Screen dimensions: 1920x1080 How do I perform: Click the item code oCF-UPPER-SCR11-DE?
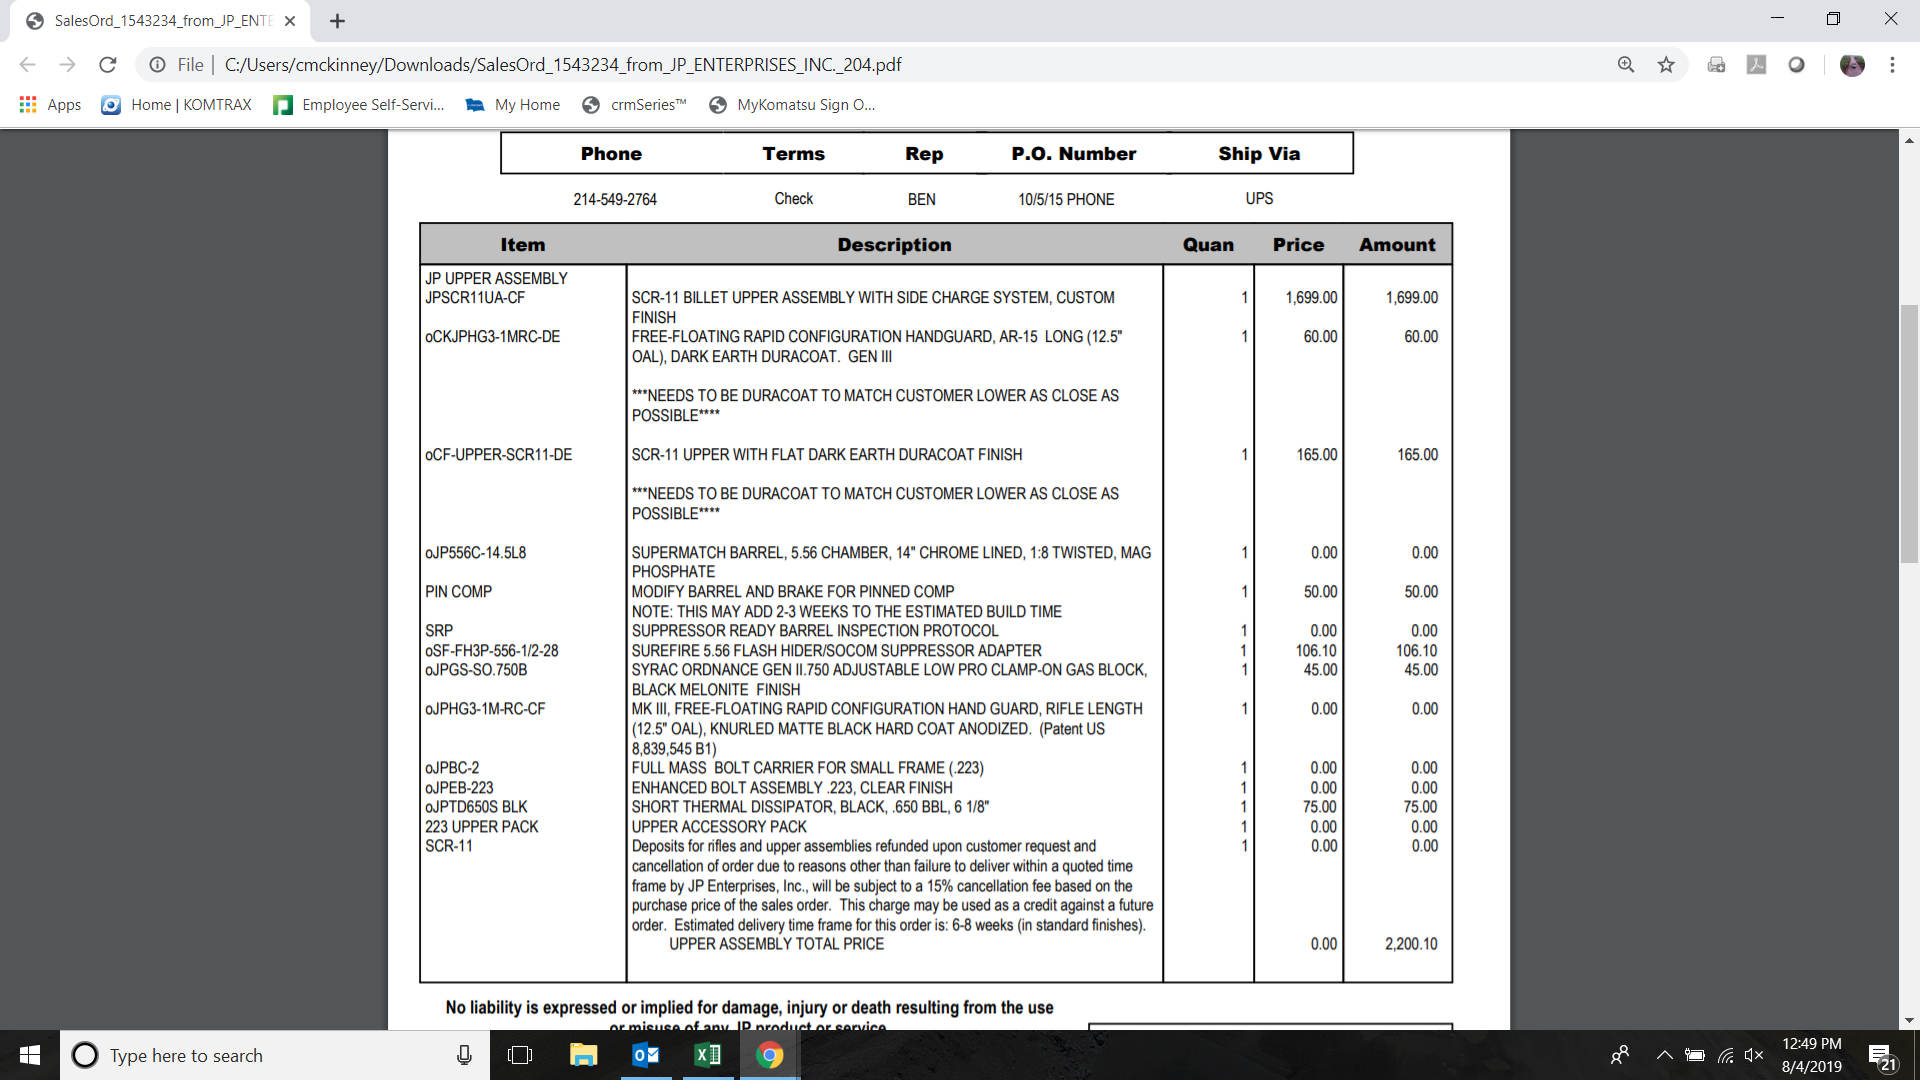(x=498, y=455)
